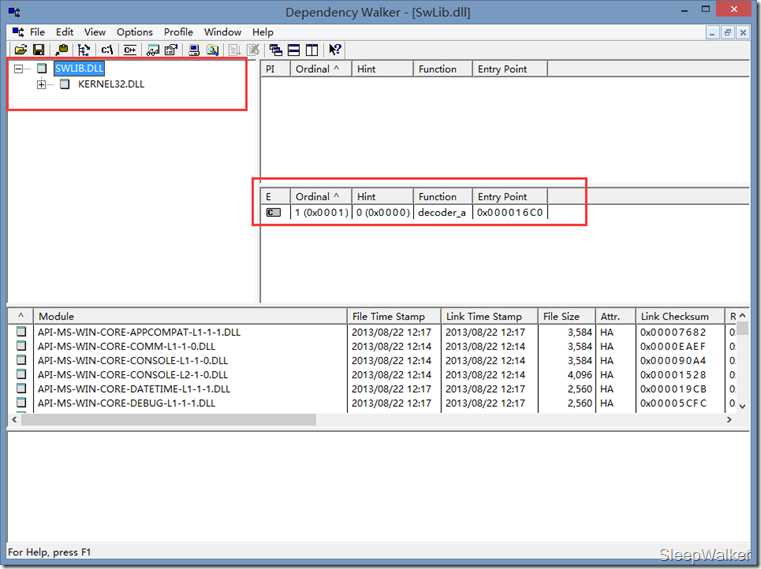This screenshot has width=761, height=569.
Task: Sort module list by Link Checksum header
Action: pyautogui.click(x=679, y=316)
